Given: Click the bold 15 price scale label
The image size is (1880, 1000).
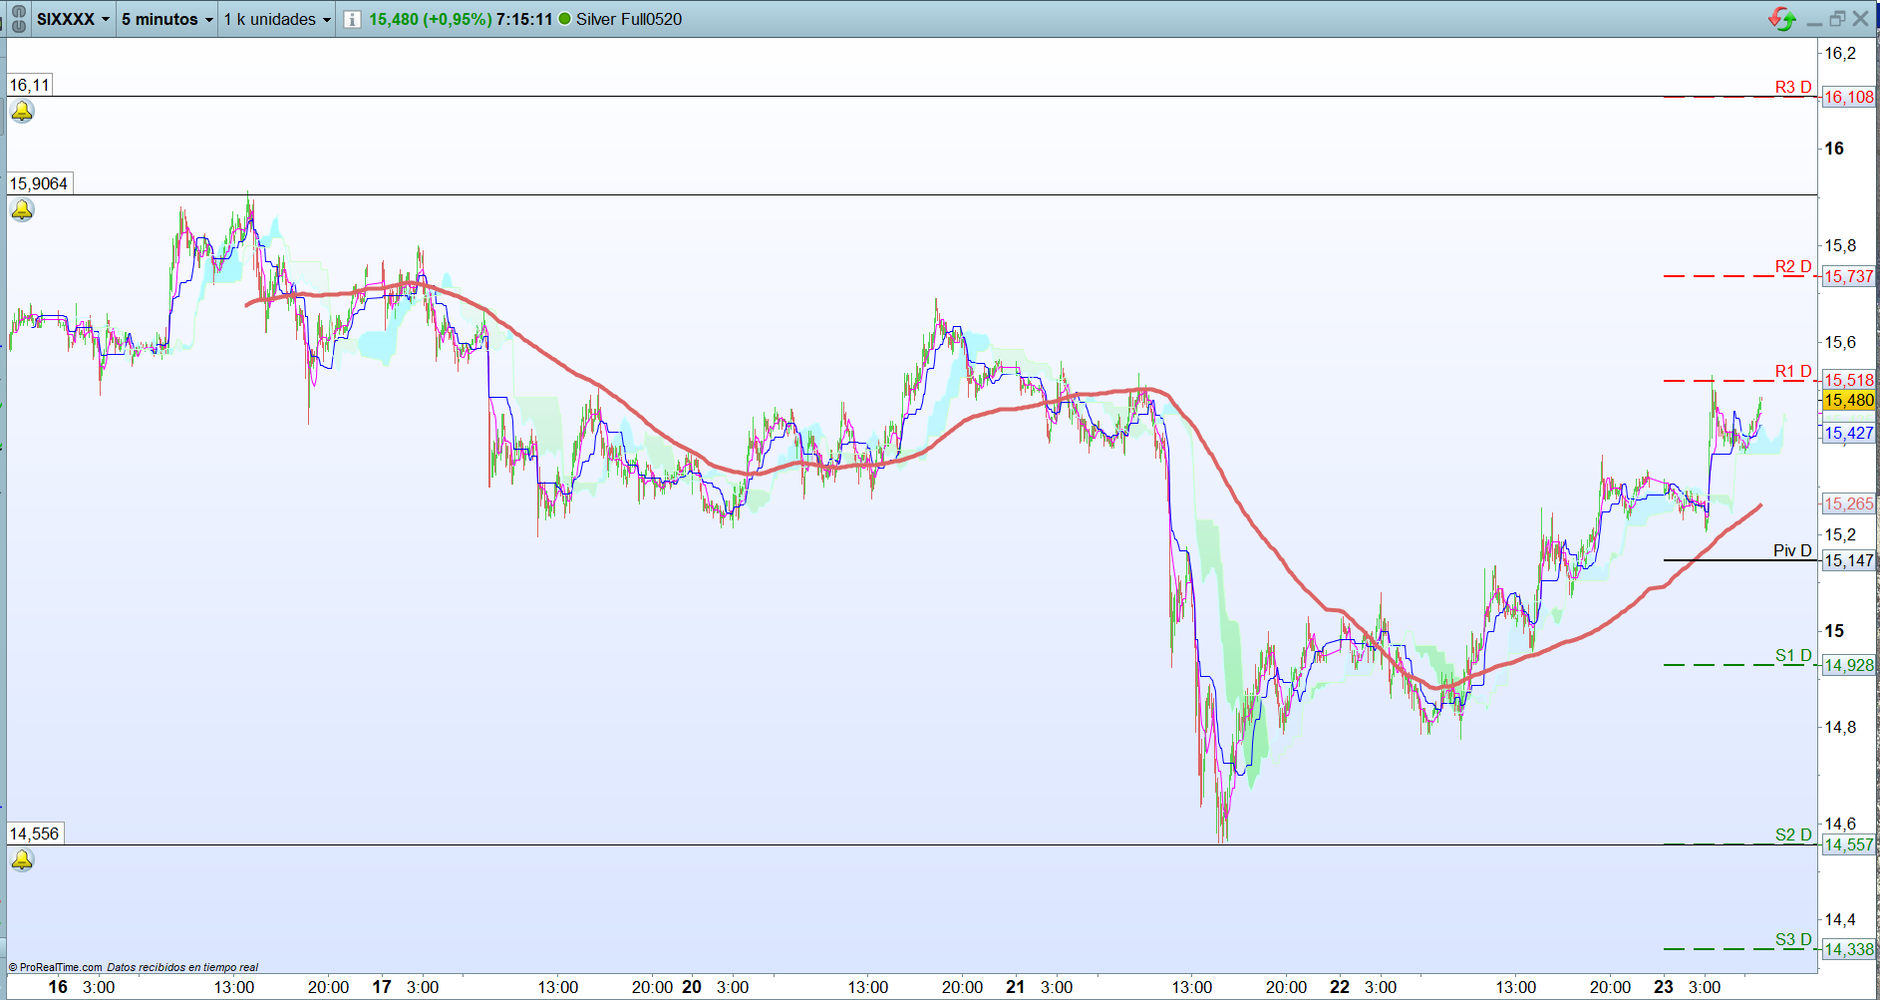Looking at the screenshot, I should coord(1834,631).
